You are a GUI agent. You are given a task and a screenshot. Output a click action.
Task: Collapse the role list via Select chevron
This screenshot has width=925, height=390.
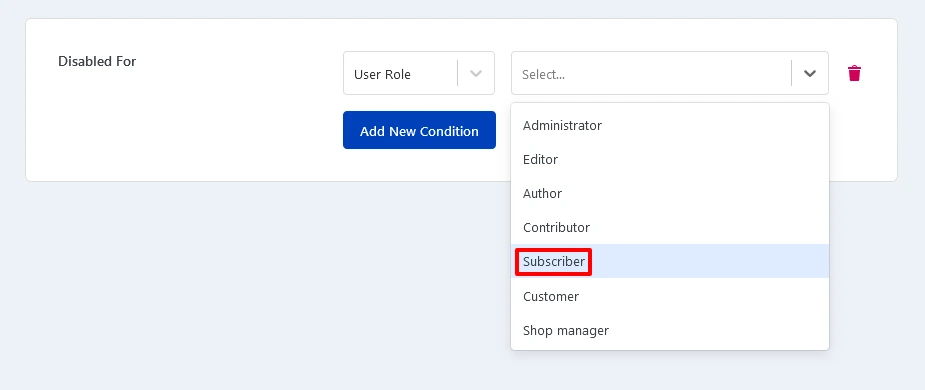(x=810, y=73)
